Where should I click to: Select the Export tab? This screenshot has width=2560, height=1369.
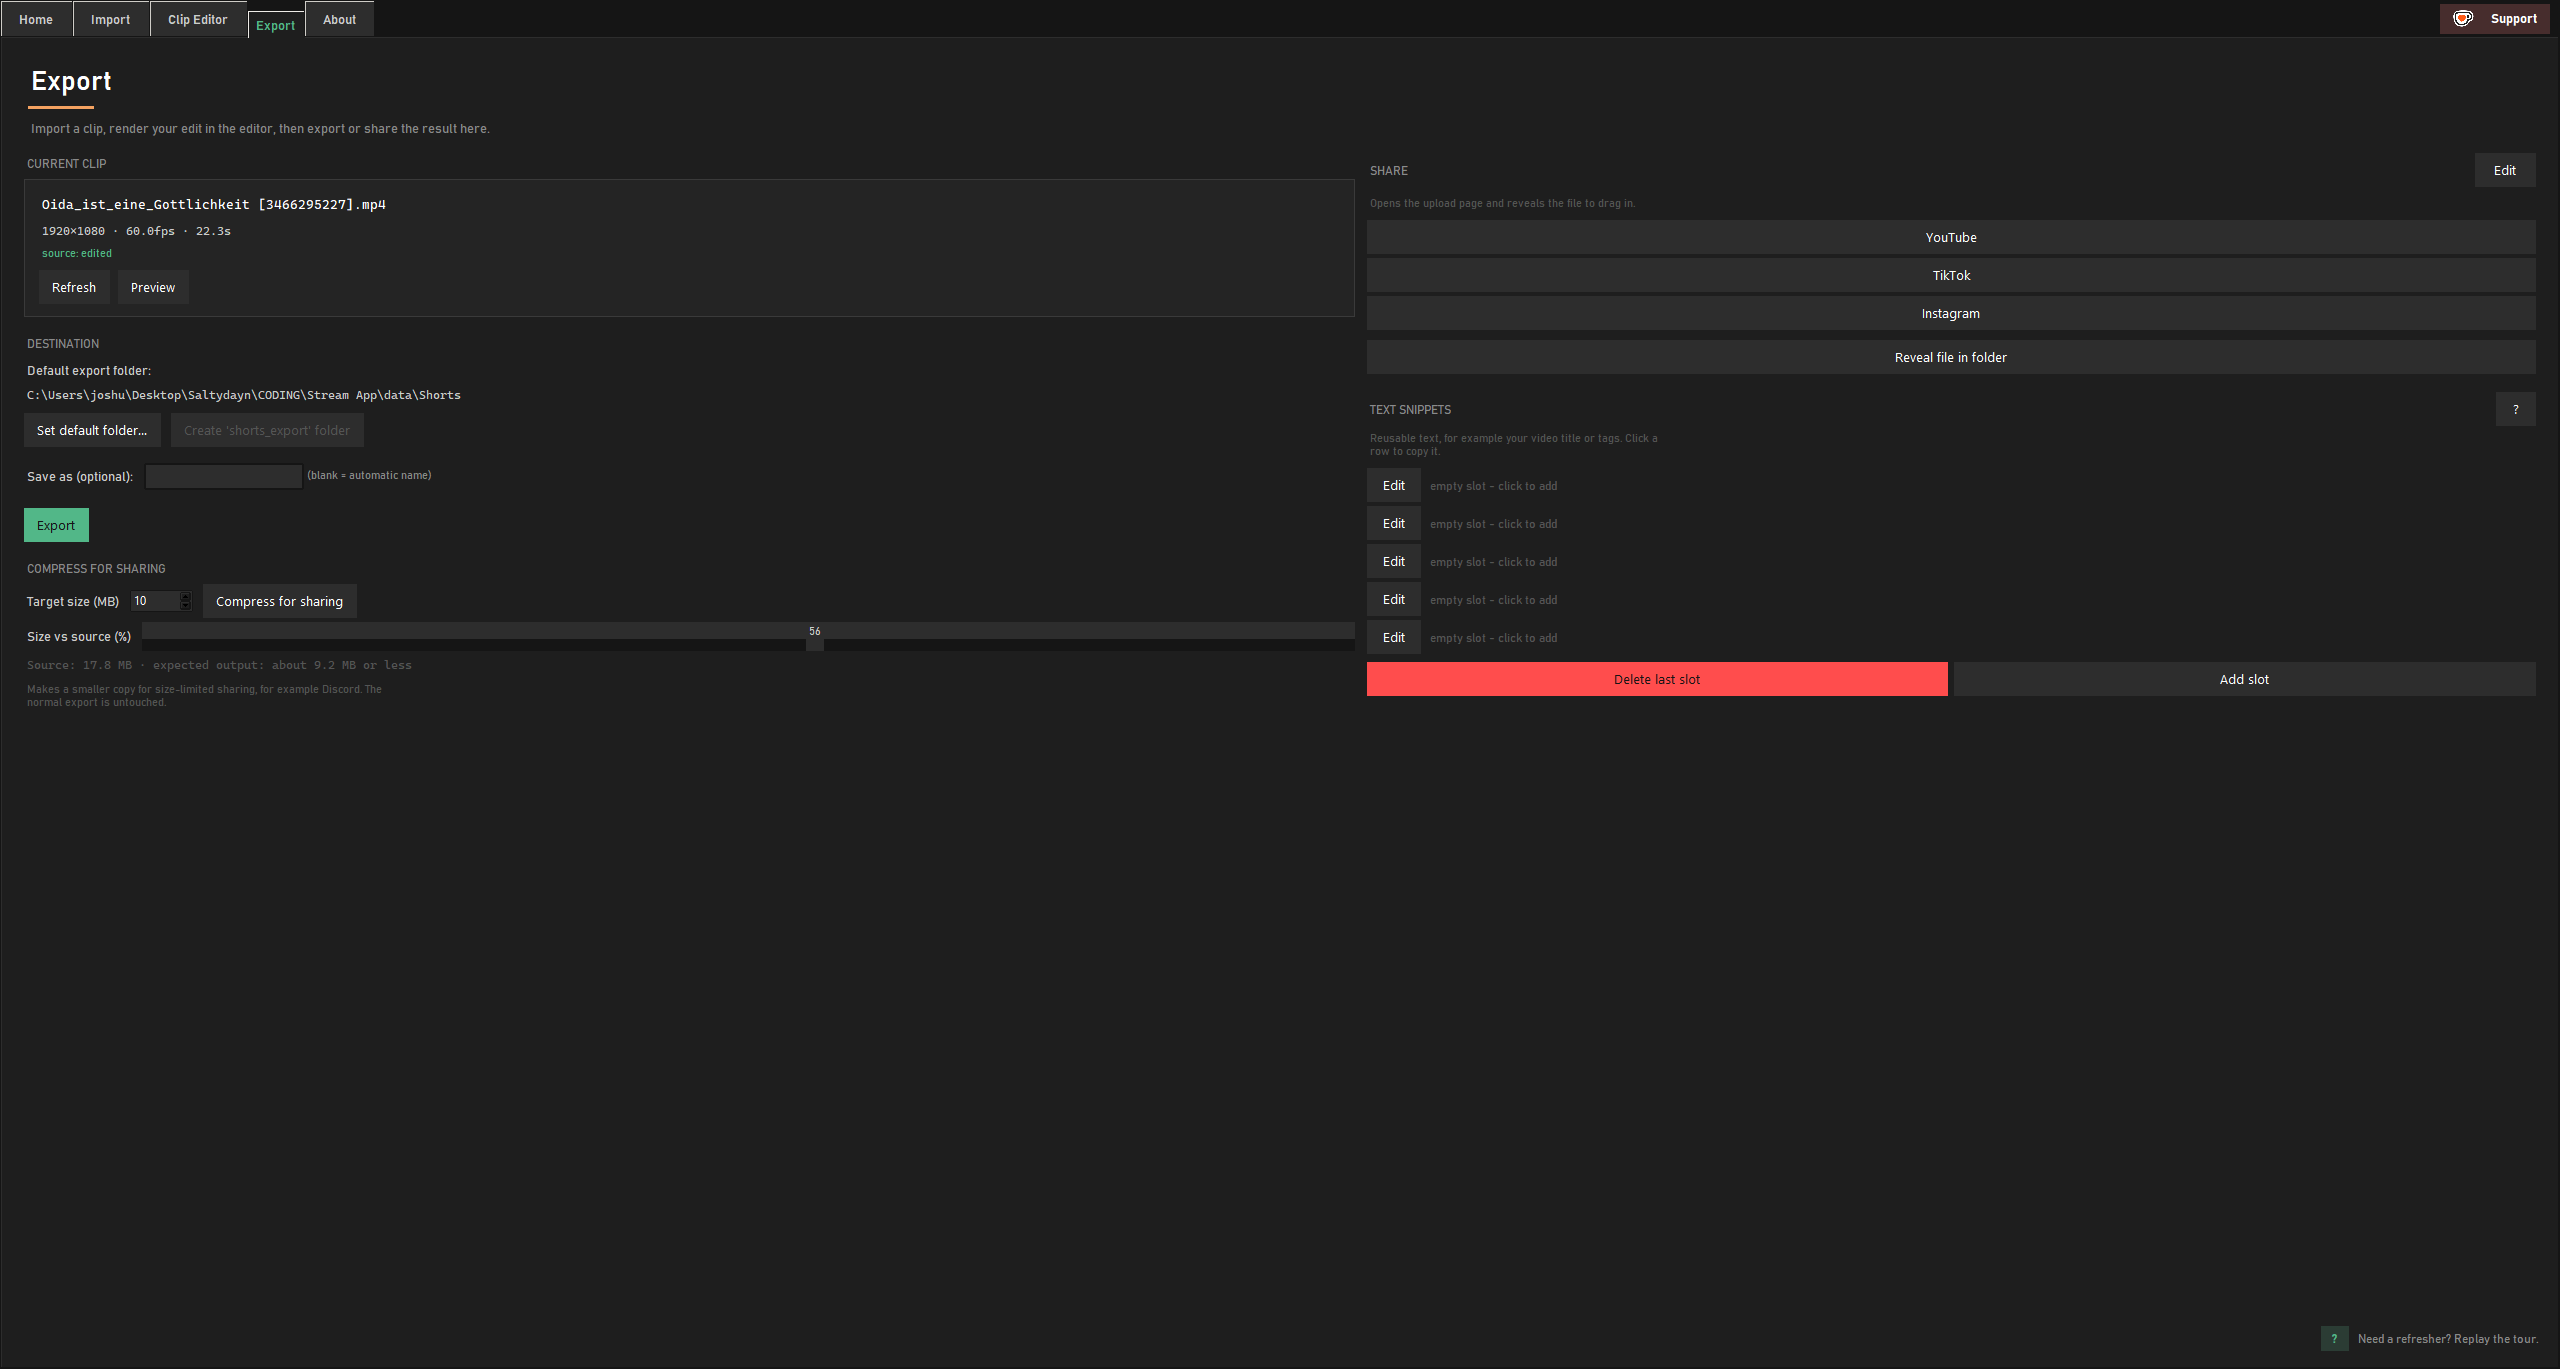pyautogui.click(x=276, y=25)
